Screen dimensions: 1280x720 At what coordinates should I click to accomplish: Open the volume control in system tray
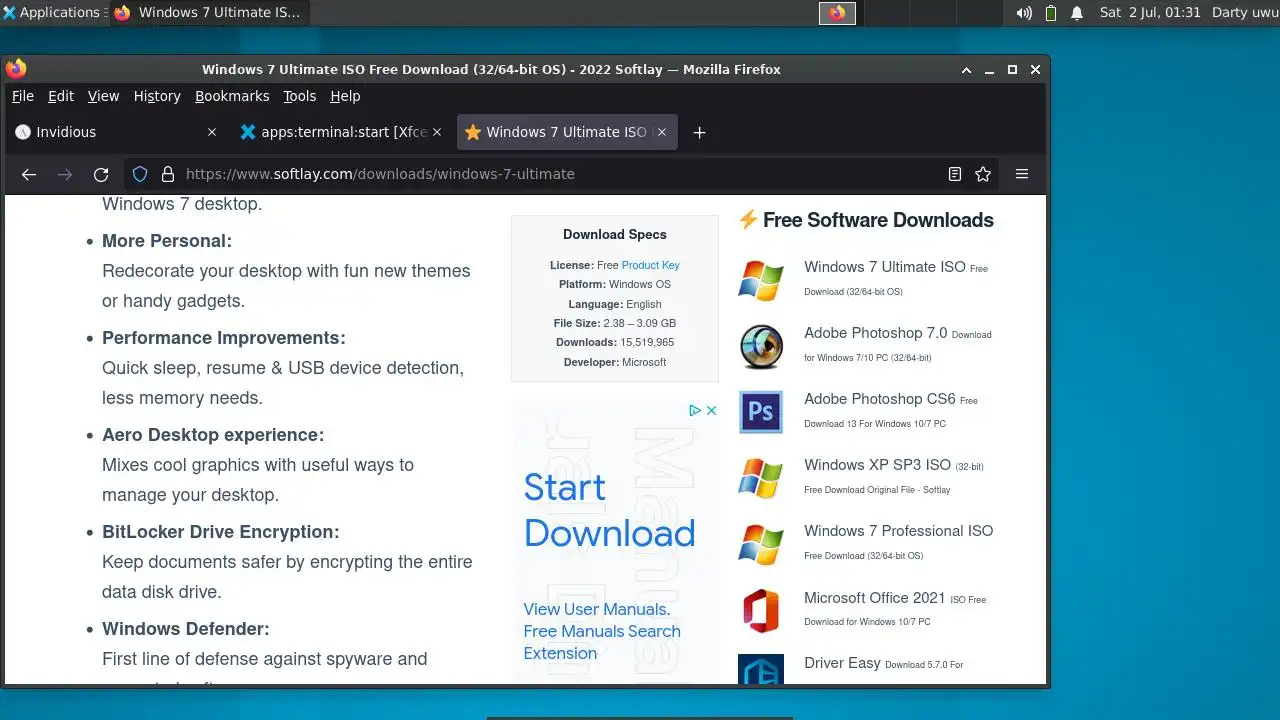pos(1024,13)
